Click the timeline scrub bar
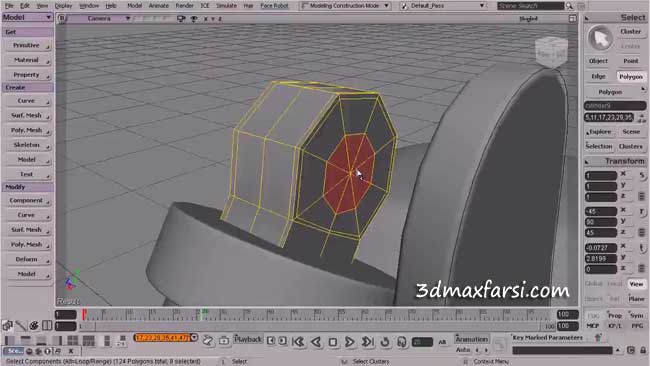The image size is (650, 366). pyautogui.click(x=316, y=315)
